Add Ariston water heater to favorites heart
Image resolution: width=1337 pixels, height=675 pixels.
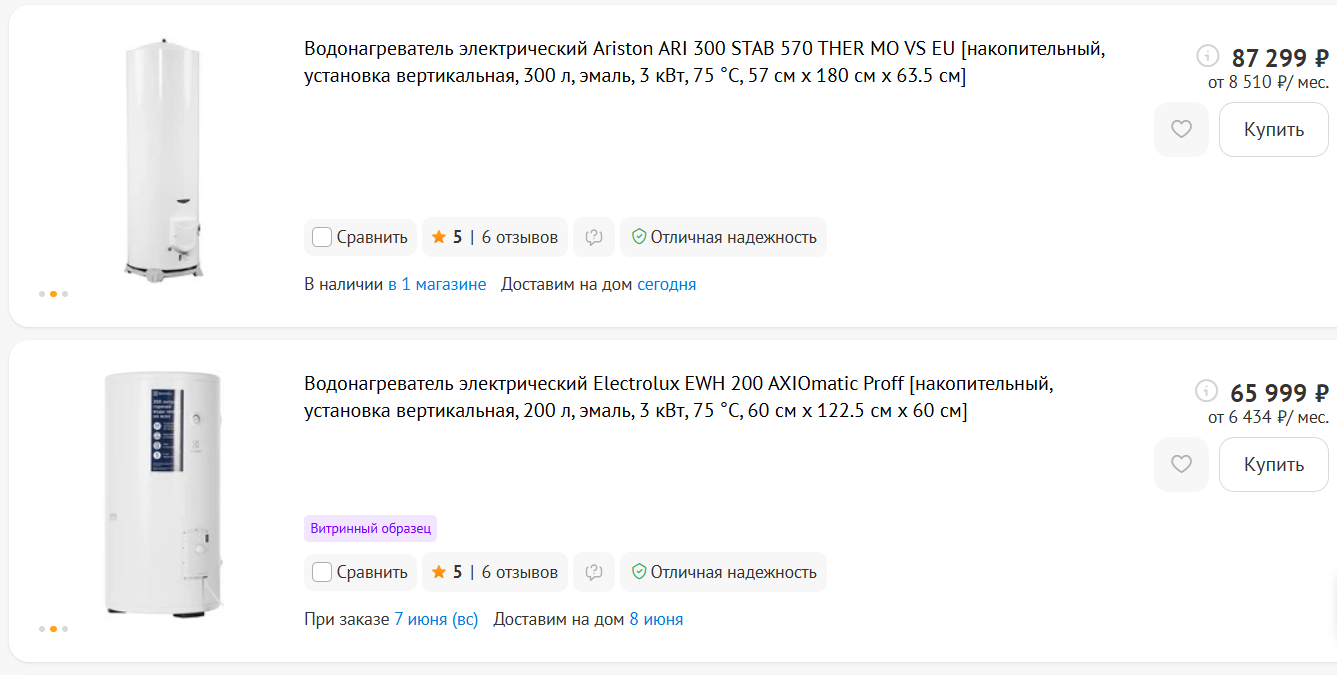click(1181, 130)
